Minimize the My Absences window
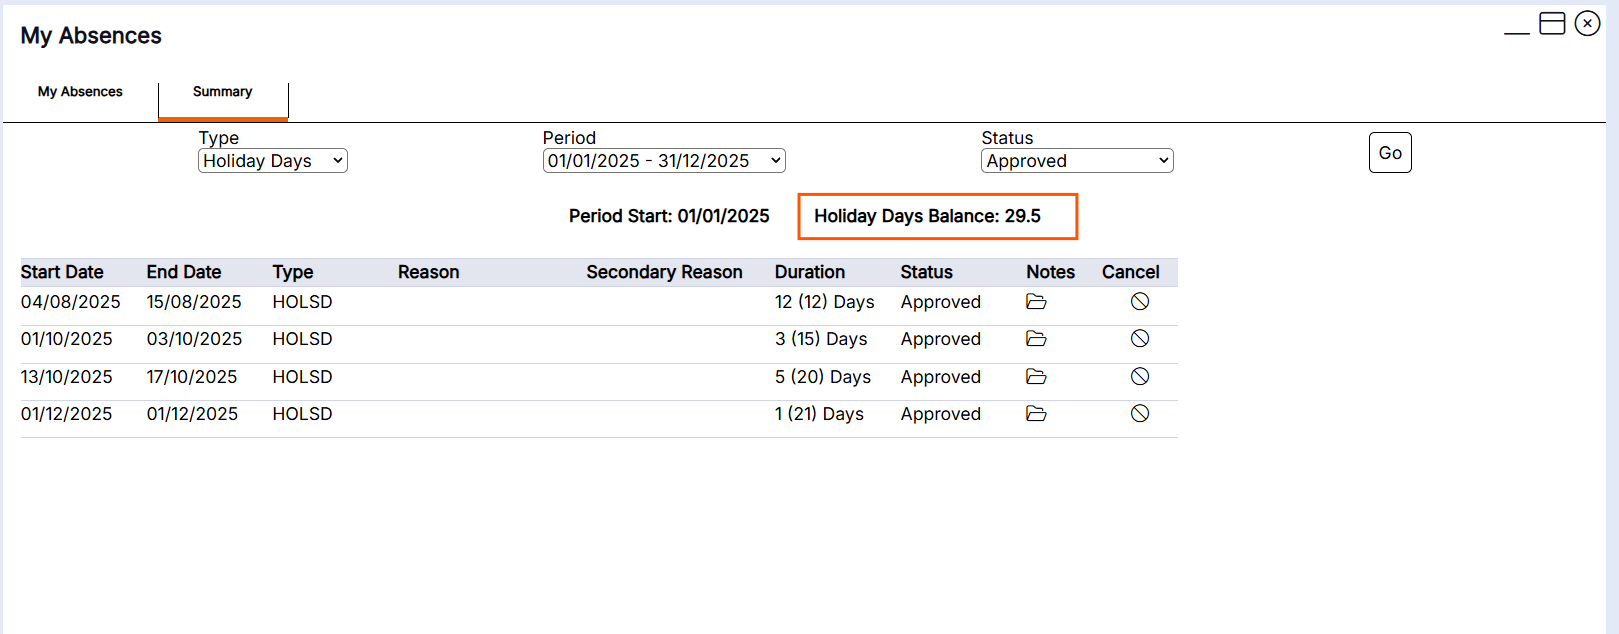Viewport: 1619px width, 634px height. point(1517,24)
